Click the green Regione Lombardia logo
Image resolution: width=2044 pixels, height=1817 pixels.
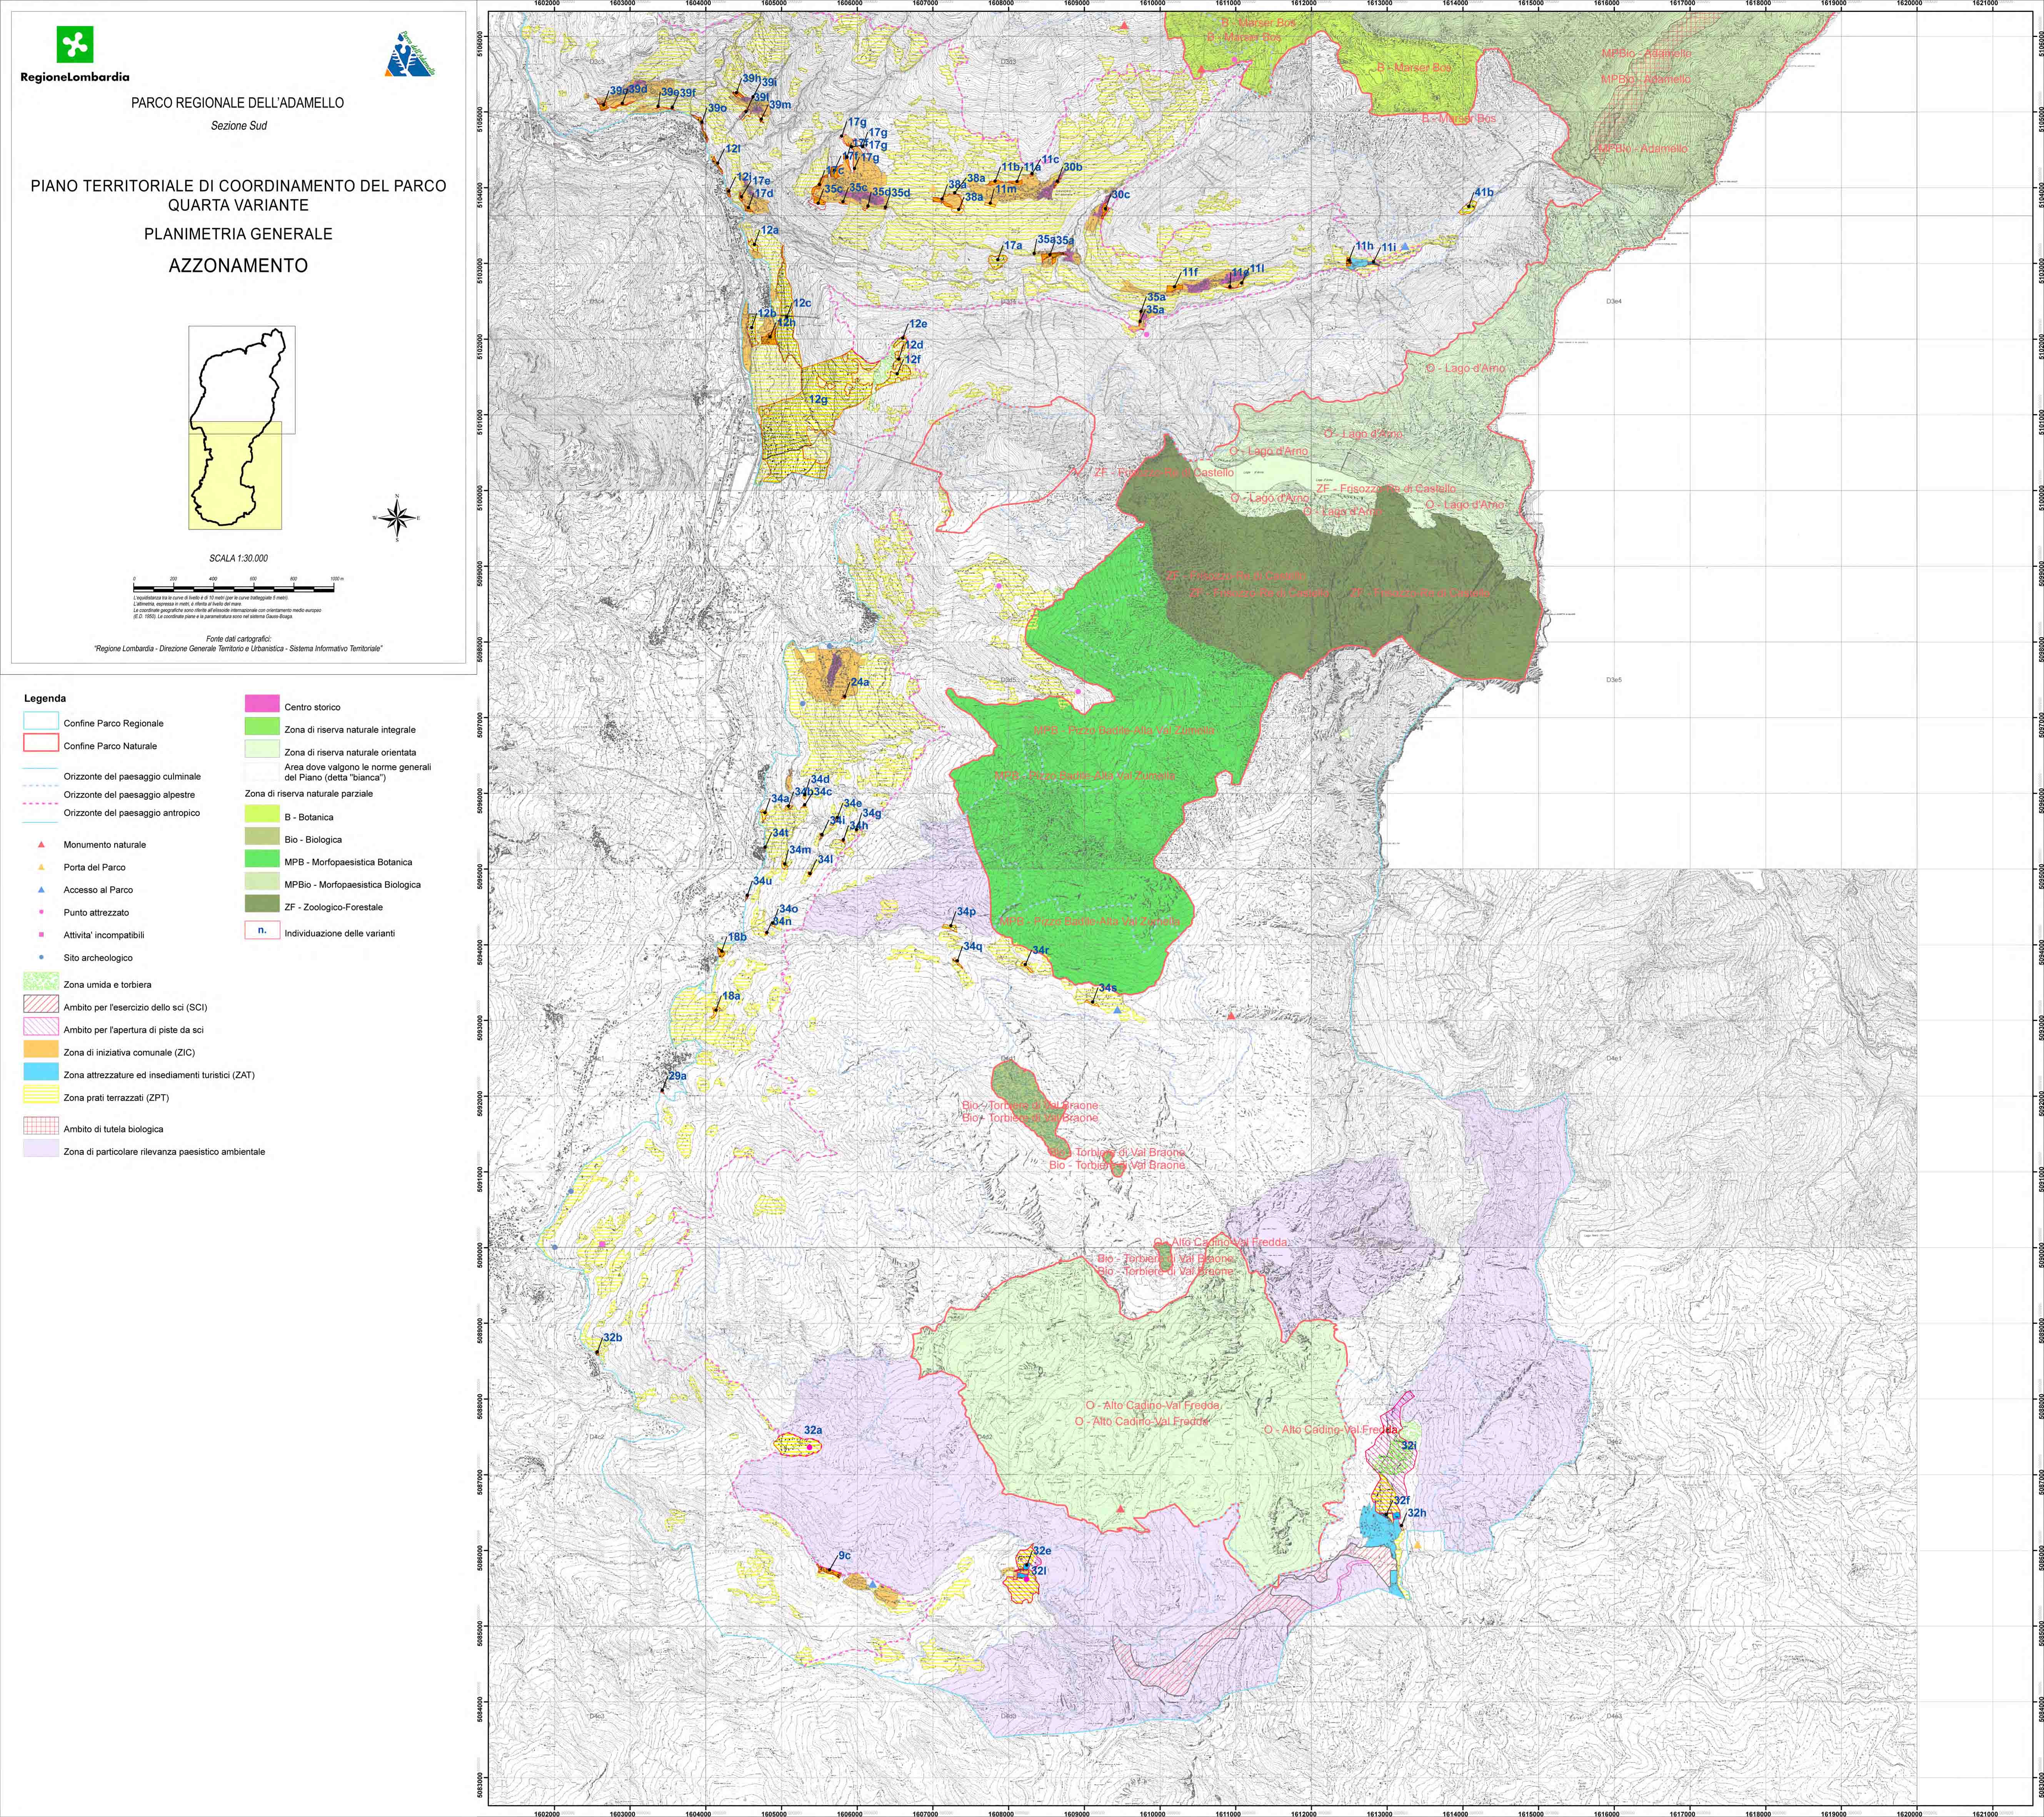(x=75, y=43)
